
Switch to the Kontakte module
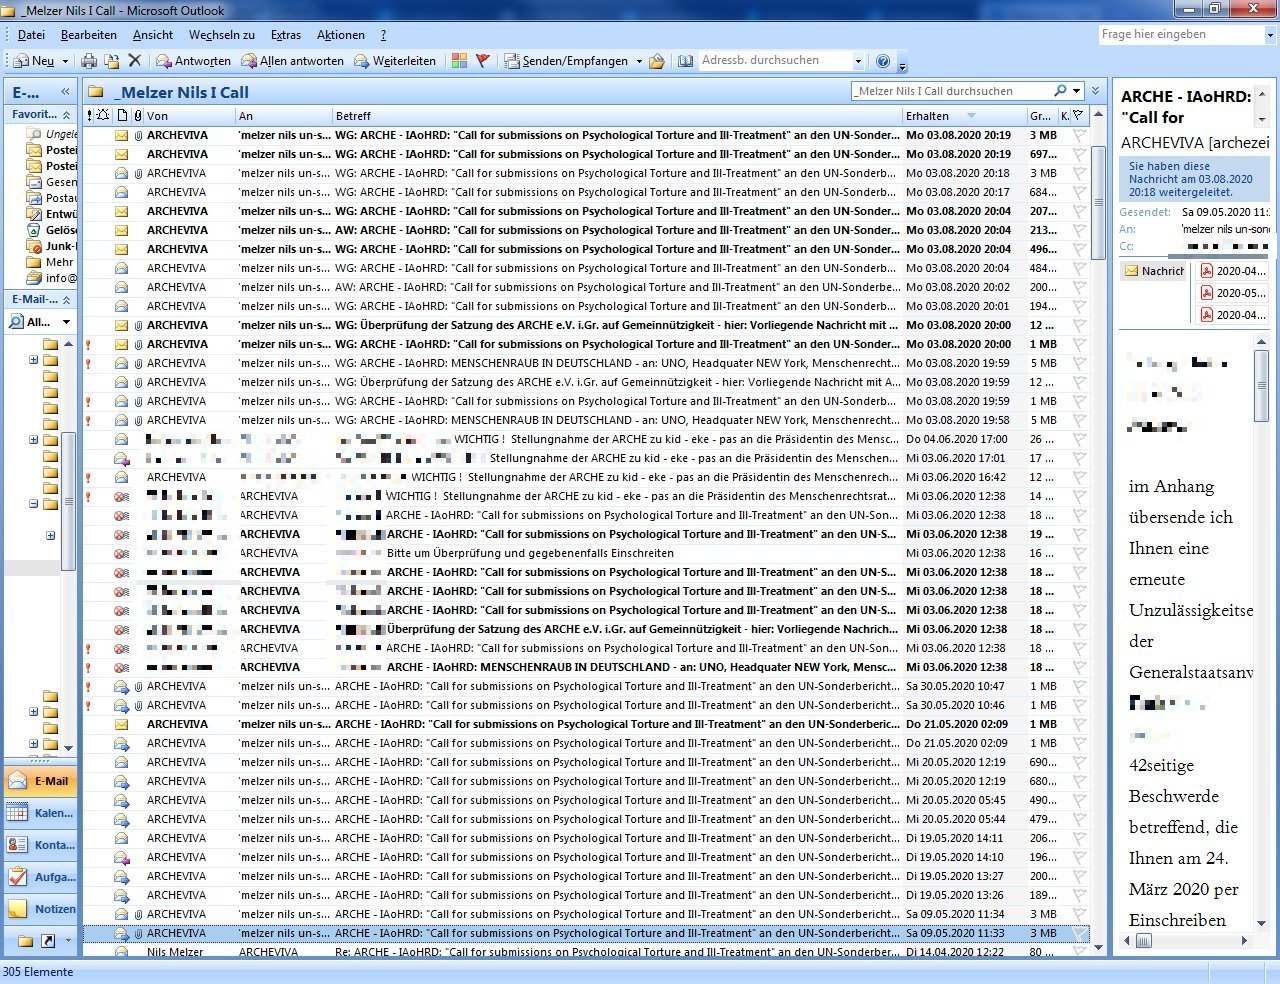coord(41,845)
